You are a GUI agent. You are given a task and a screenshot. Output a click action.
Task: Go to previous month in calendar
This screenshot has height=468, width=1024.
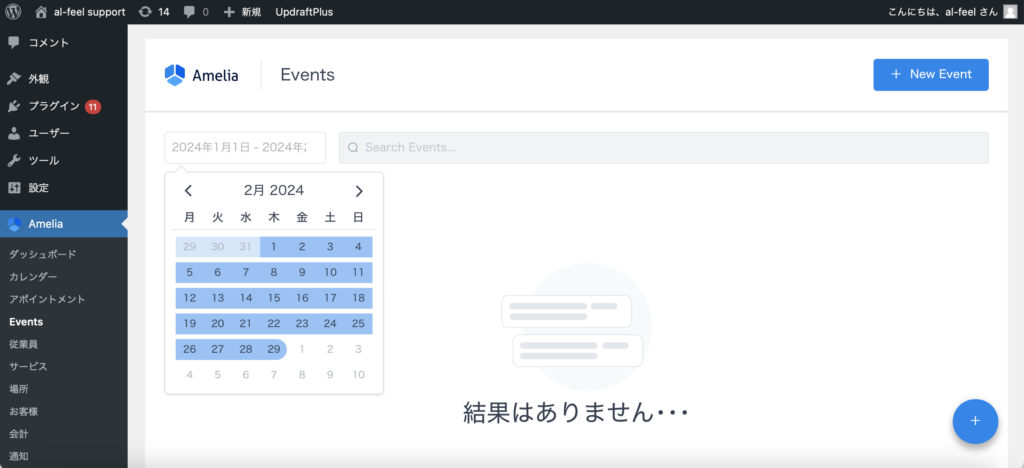point(188,191)
